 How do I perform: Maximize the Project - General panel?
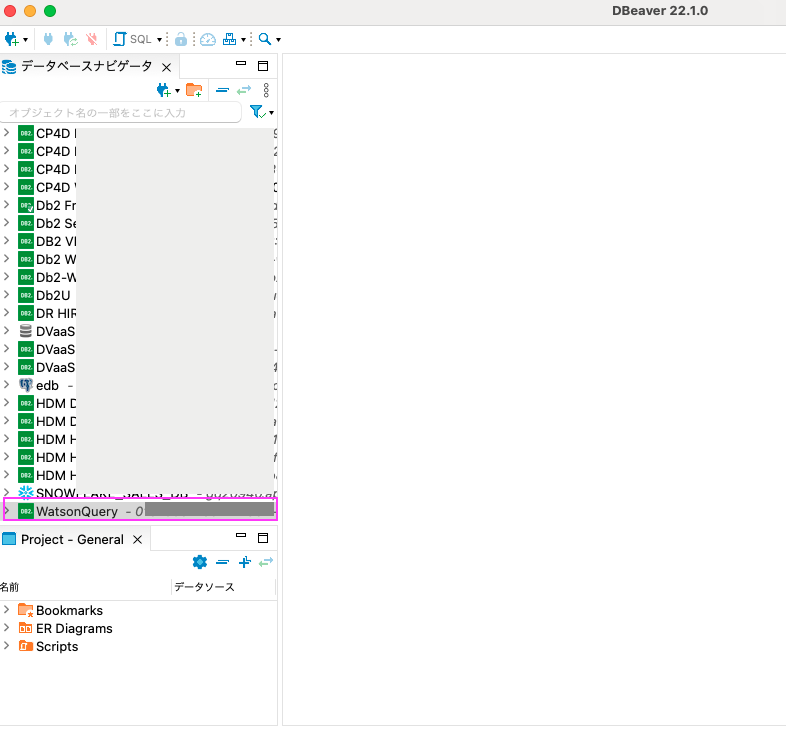(x=263, y=538)
